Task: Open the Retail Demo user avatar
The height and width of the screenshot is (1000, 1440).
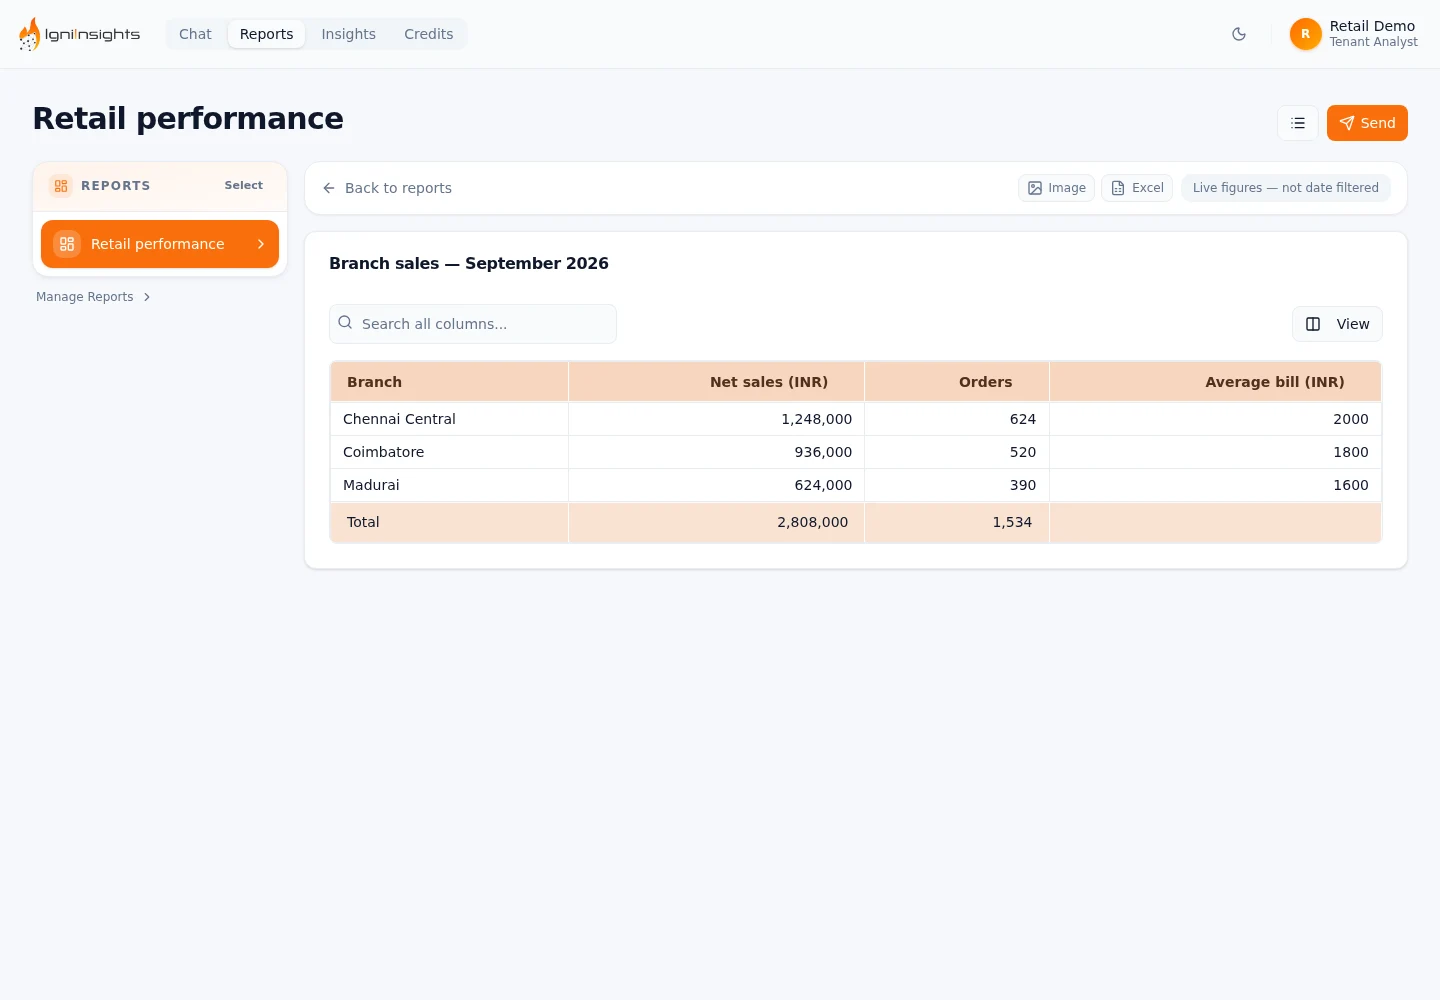Action: click(1305, 34)
